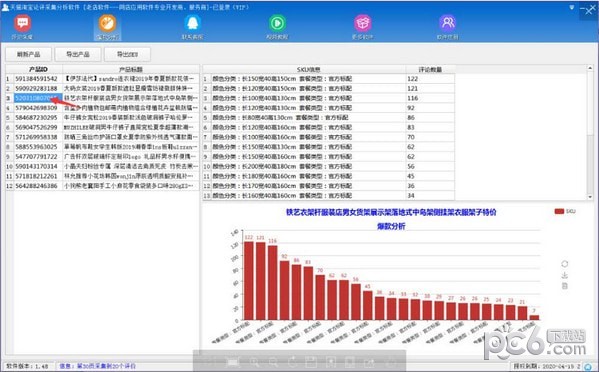Open the green play video tutorial icon
599x372 pixels.
tap(277, 23)
